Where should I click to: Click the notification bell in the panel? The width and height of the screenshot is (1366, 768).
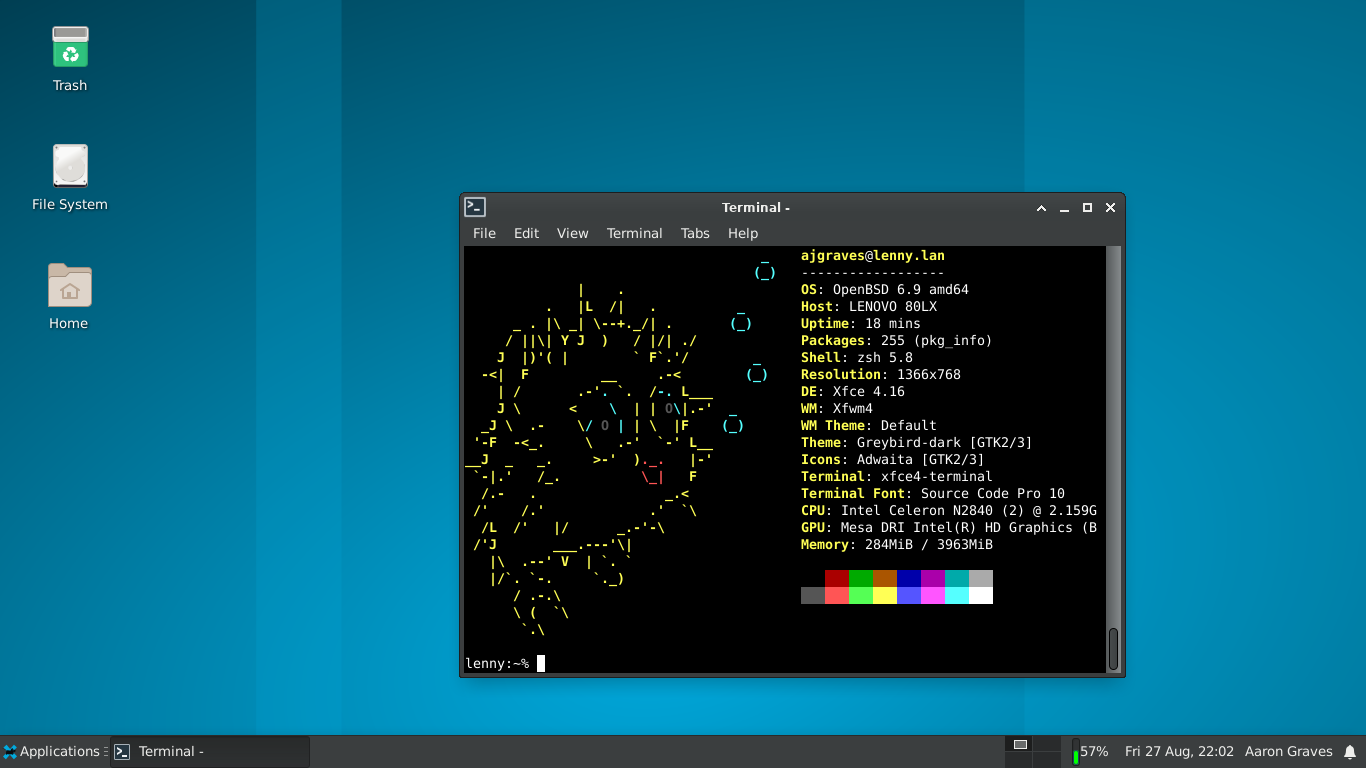tap(1349, 752)
